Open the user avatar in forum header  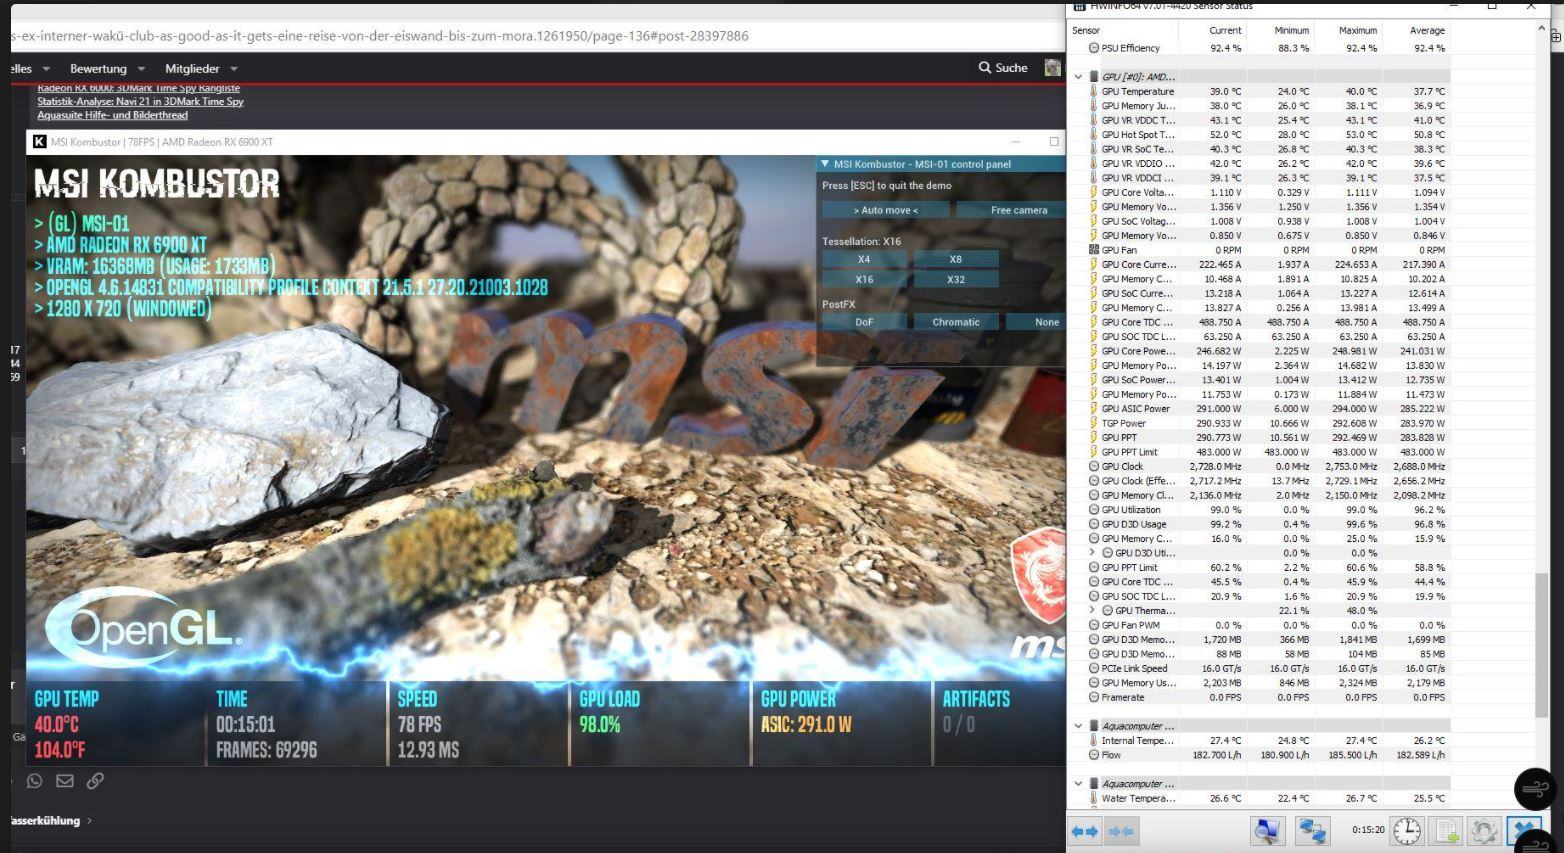(1052, 68)
